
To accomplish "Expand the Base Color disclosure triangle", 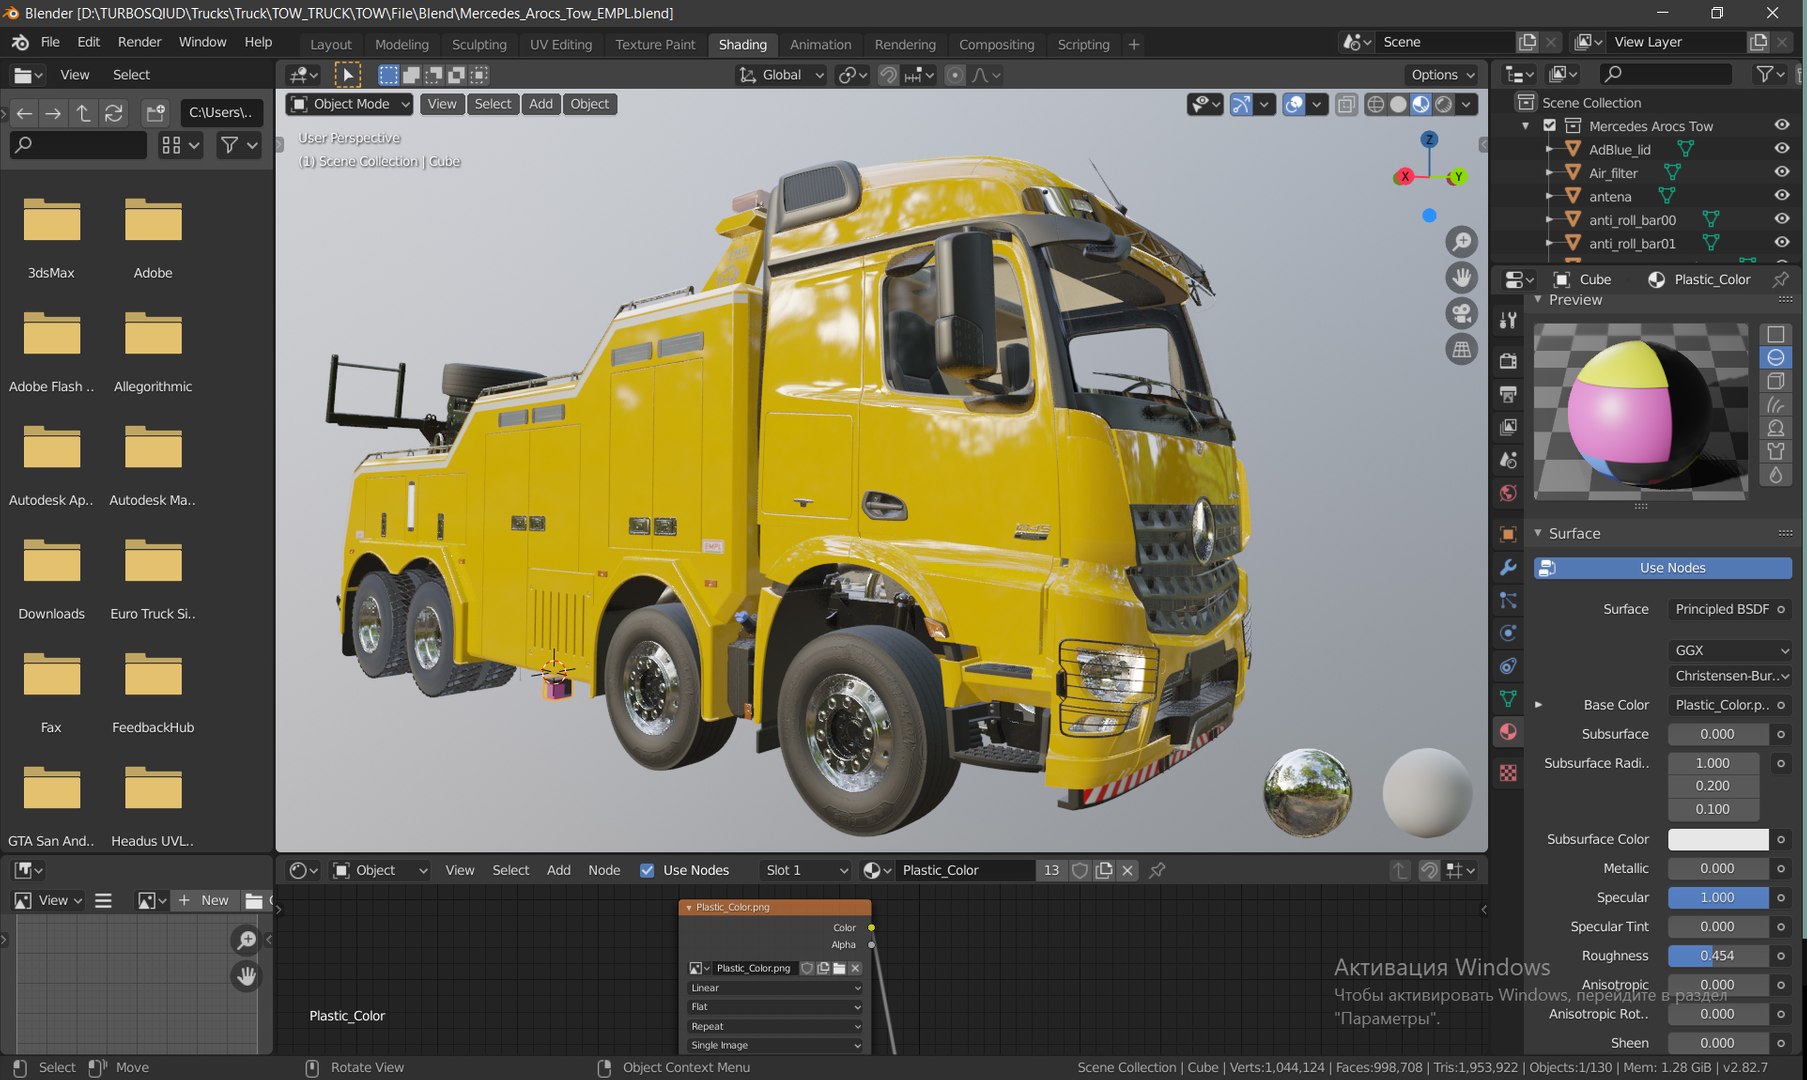I will [x=1538, y=705].
